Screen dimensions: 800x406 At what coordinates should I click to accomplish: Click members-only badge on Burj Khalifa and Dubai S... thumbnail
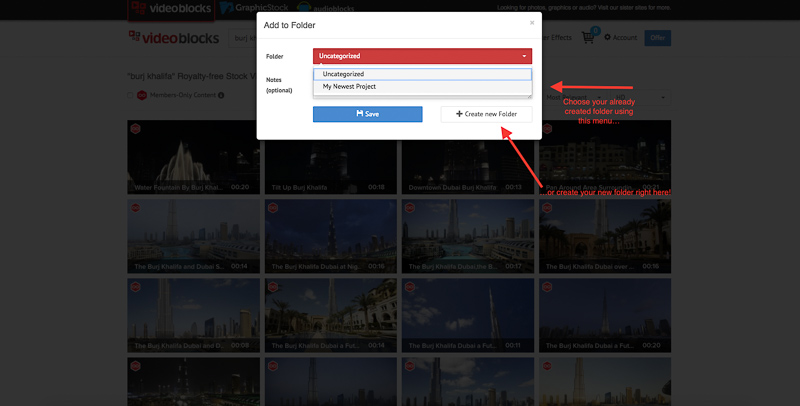tap(136, 208)
